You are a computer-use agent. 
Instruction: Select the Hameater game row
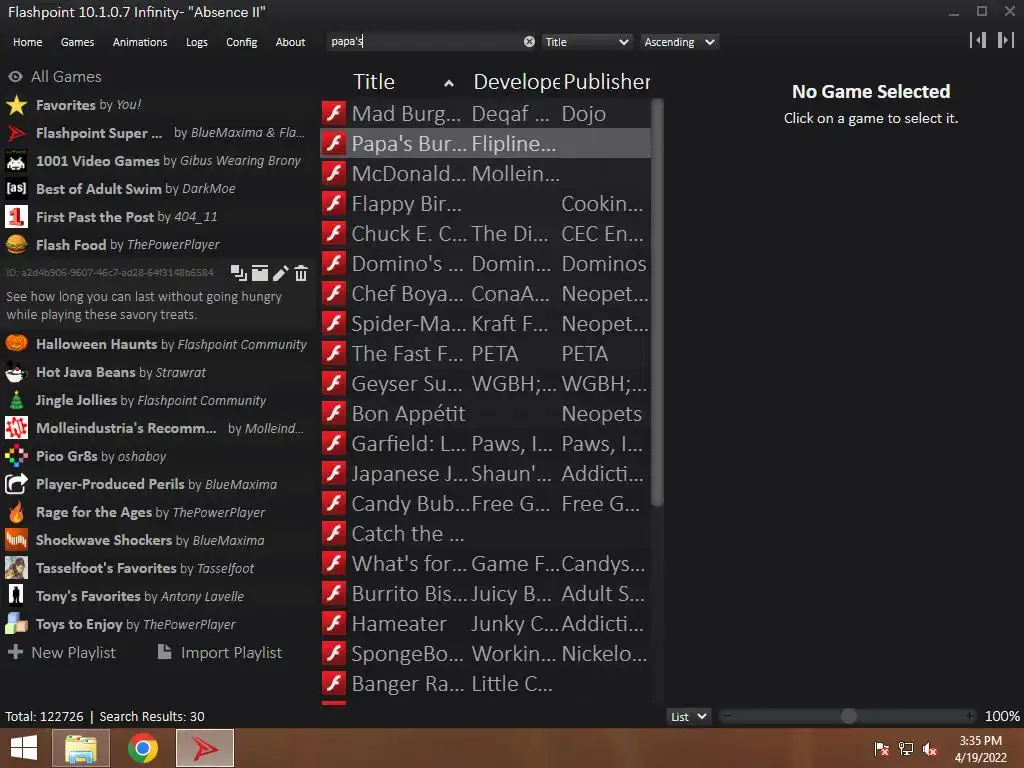click(485, 624)
